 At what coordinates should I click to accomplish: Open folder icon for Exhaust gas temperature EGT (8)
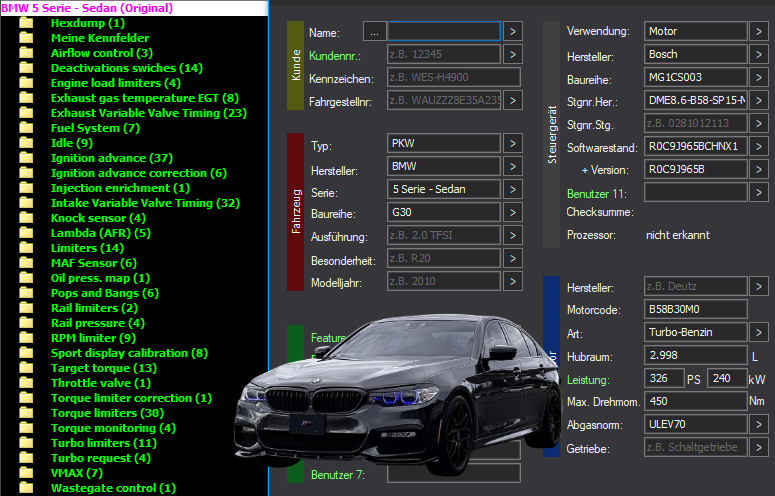26,98
